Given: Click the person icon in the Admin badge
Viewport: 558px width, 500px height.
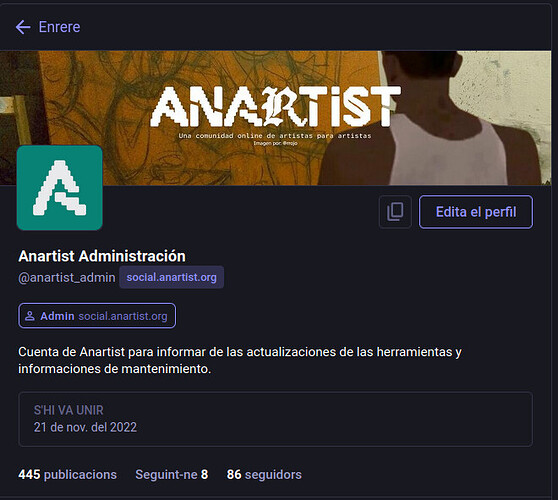Looking at the screenshot, I should 30,316.
